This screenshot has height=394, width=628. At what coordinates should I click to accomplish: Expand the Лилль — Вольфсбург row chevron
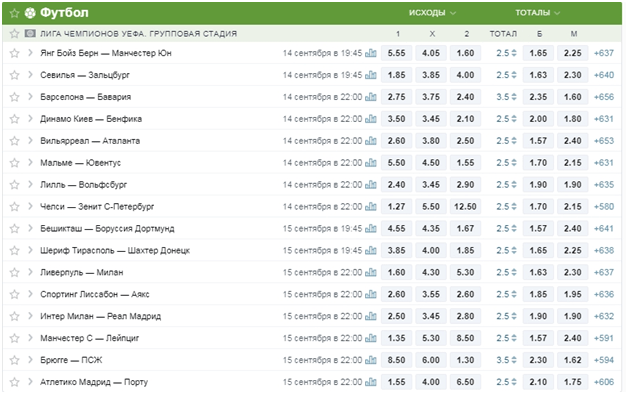click(30, 185)
